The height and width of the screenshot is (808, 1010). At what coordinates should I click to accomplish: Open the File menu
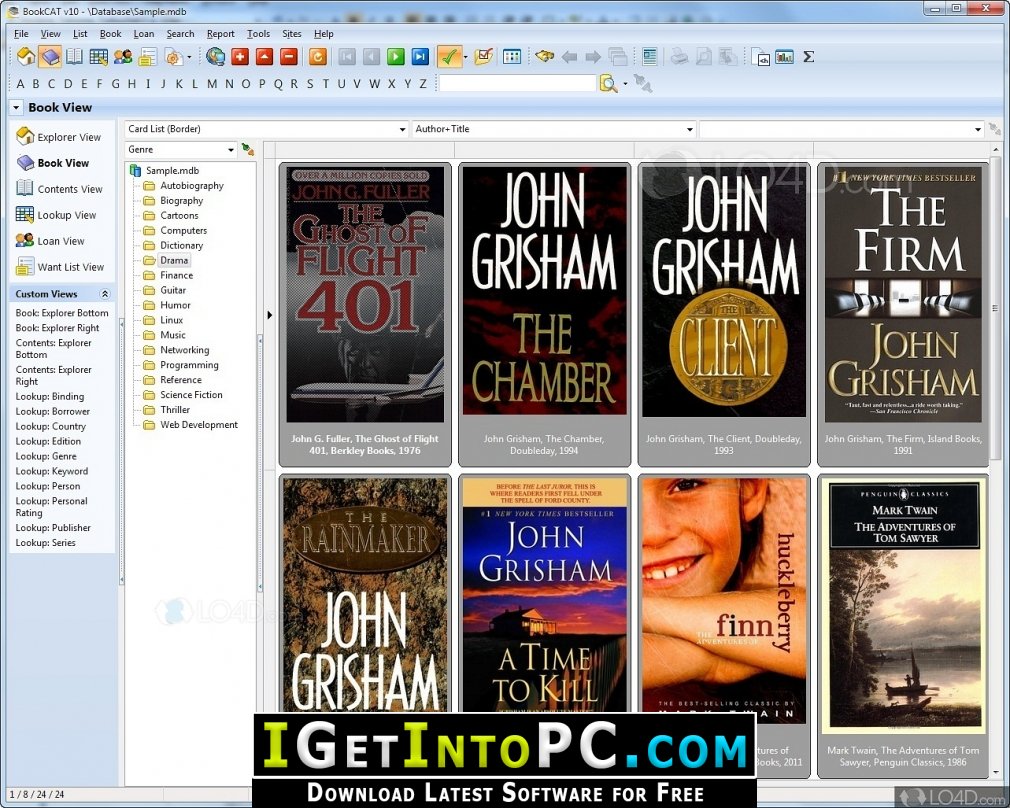(21, 34)
